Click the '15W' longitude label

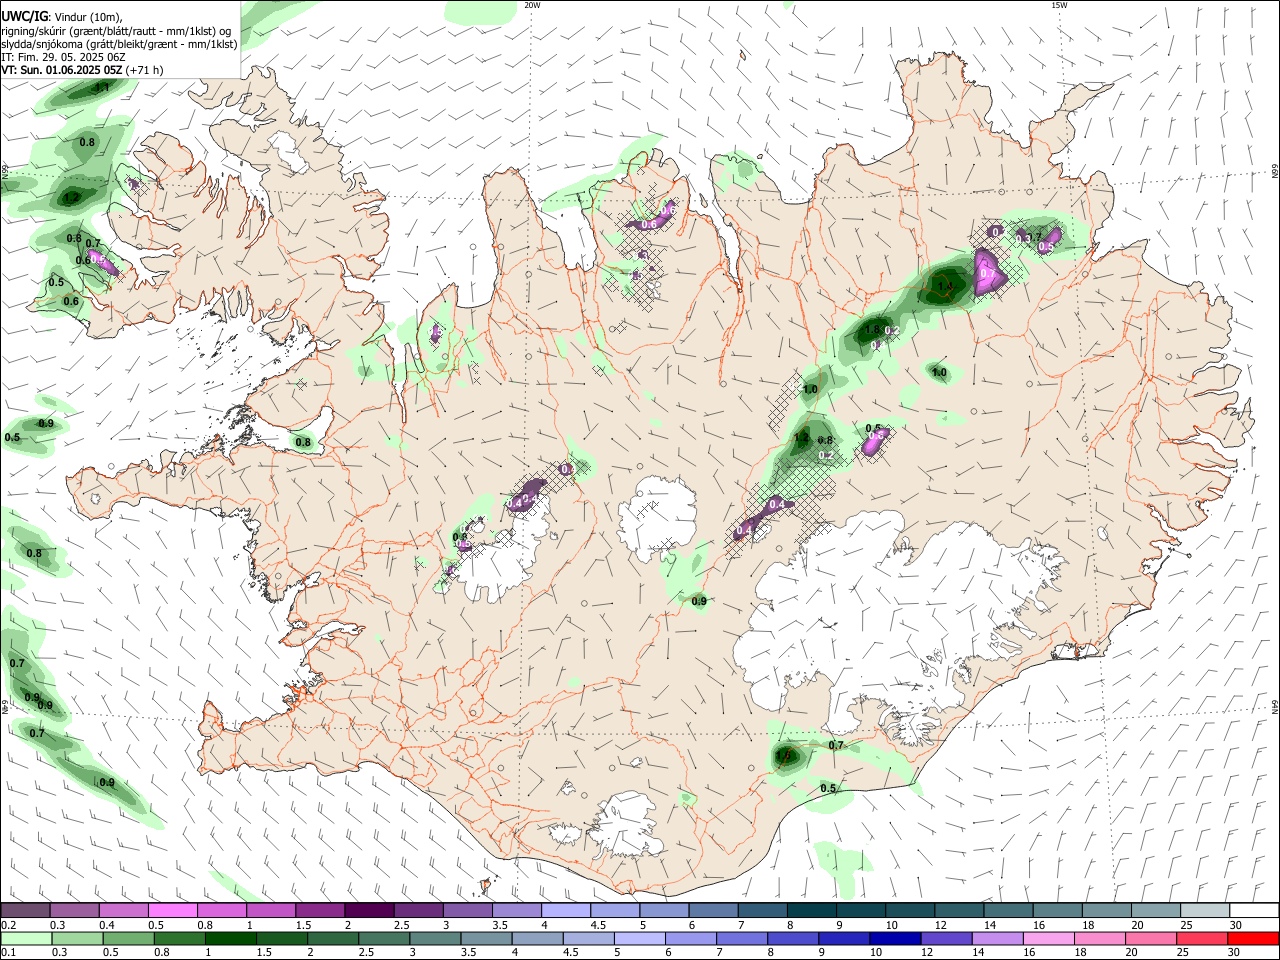[1059, 5]
